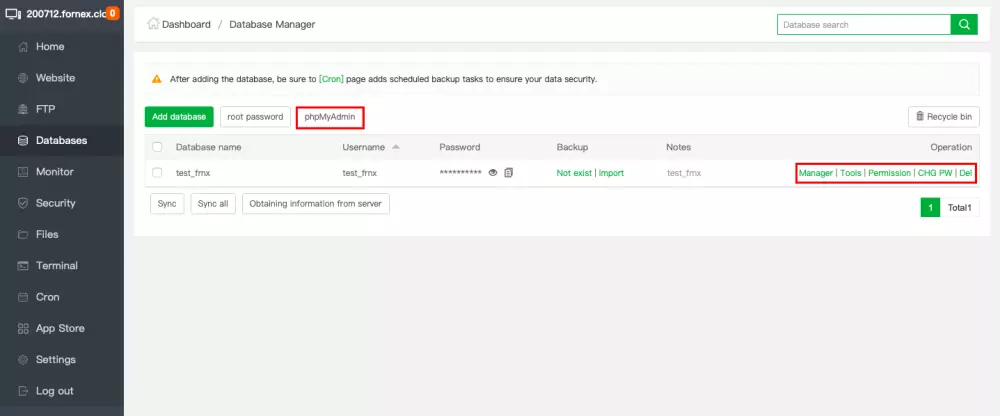Sort by the Username column arrow

[x=395, y=147]
